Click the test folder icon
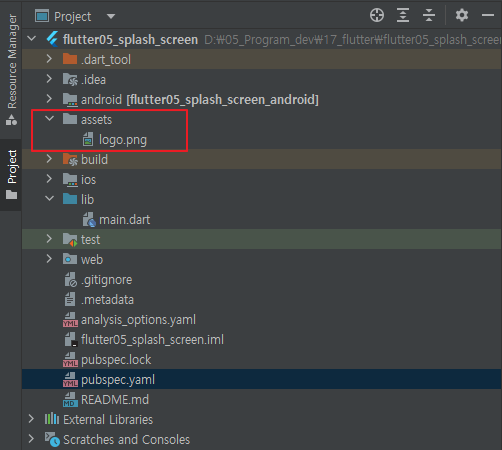502x450 pixels. click(70, 239)
